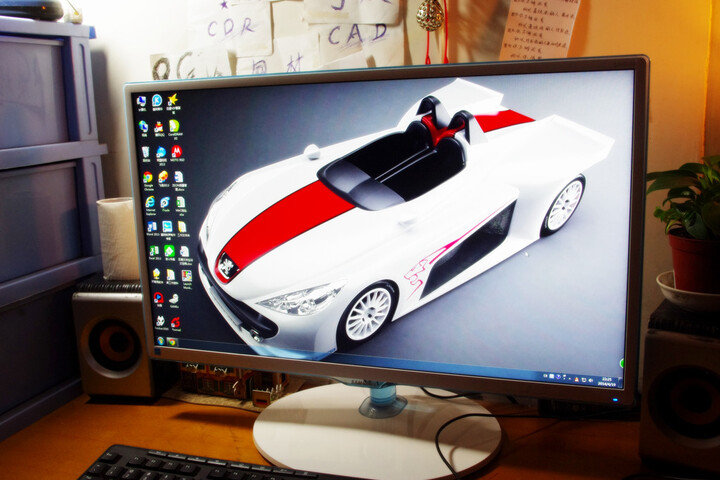Image resolution: width=720 pixels, height=480 pixels.
Task: Open the yellow star shortcut icon
Action: (x=172, y=100)
